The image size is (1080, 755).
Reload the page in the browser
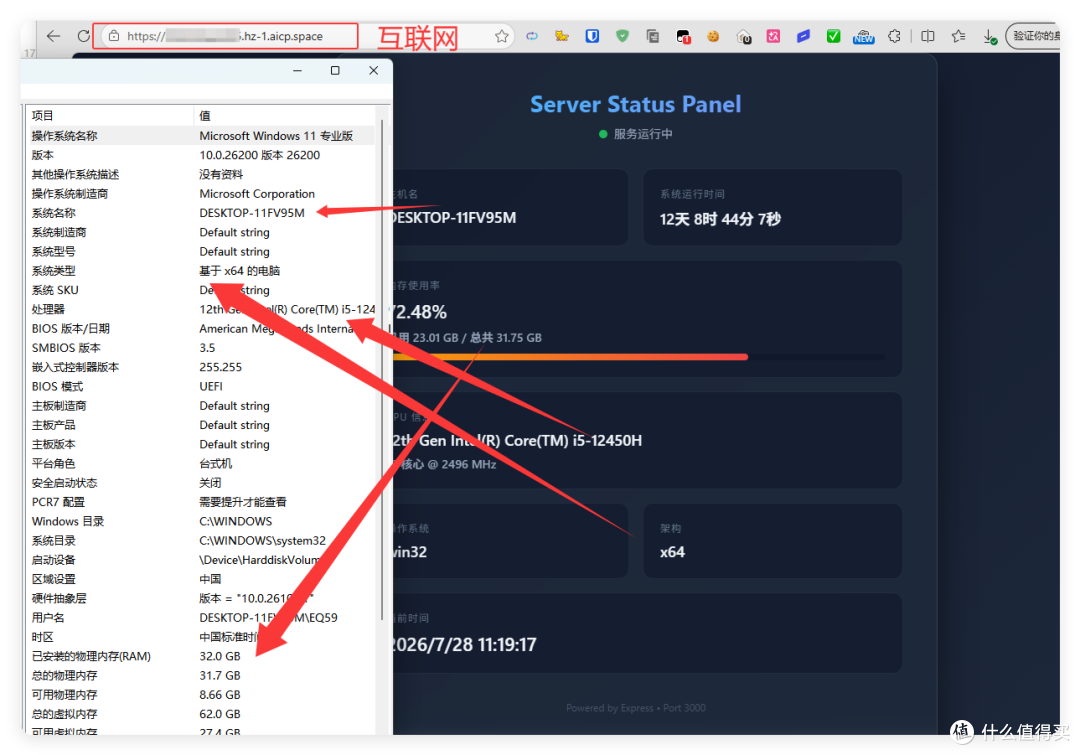click(83, 36)
